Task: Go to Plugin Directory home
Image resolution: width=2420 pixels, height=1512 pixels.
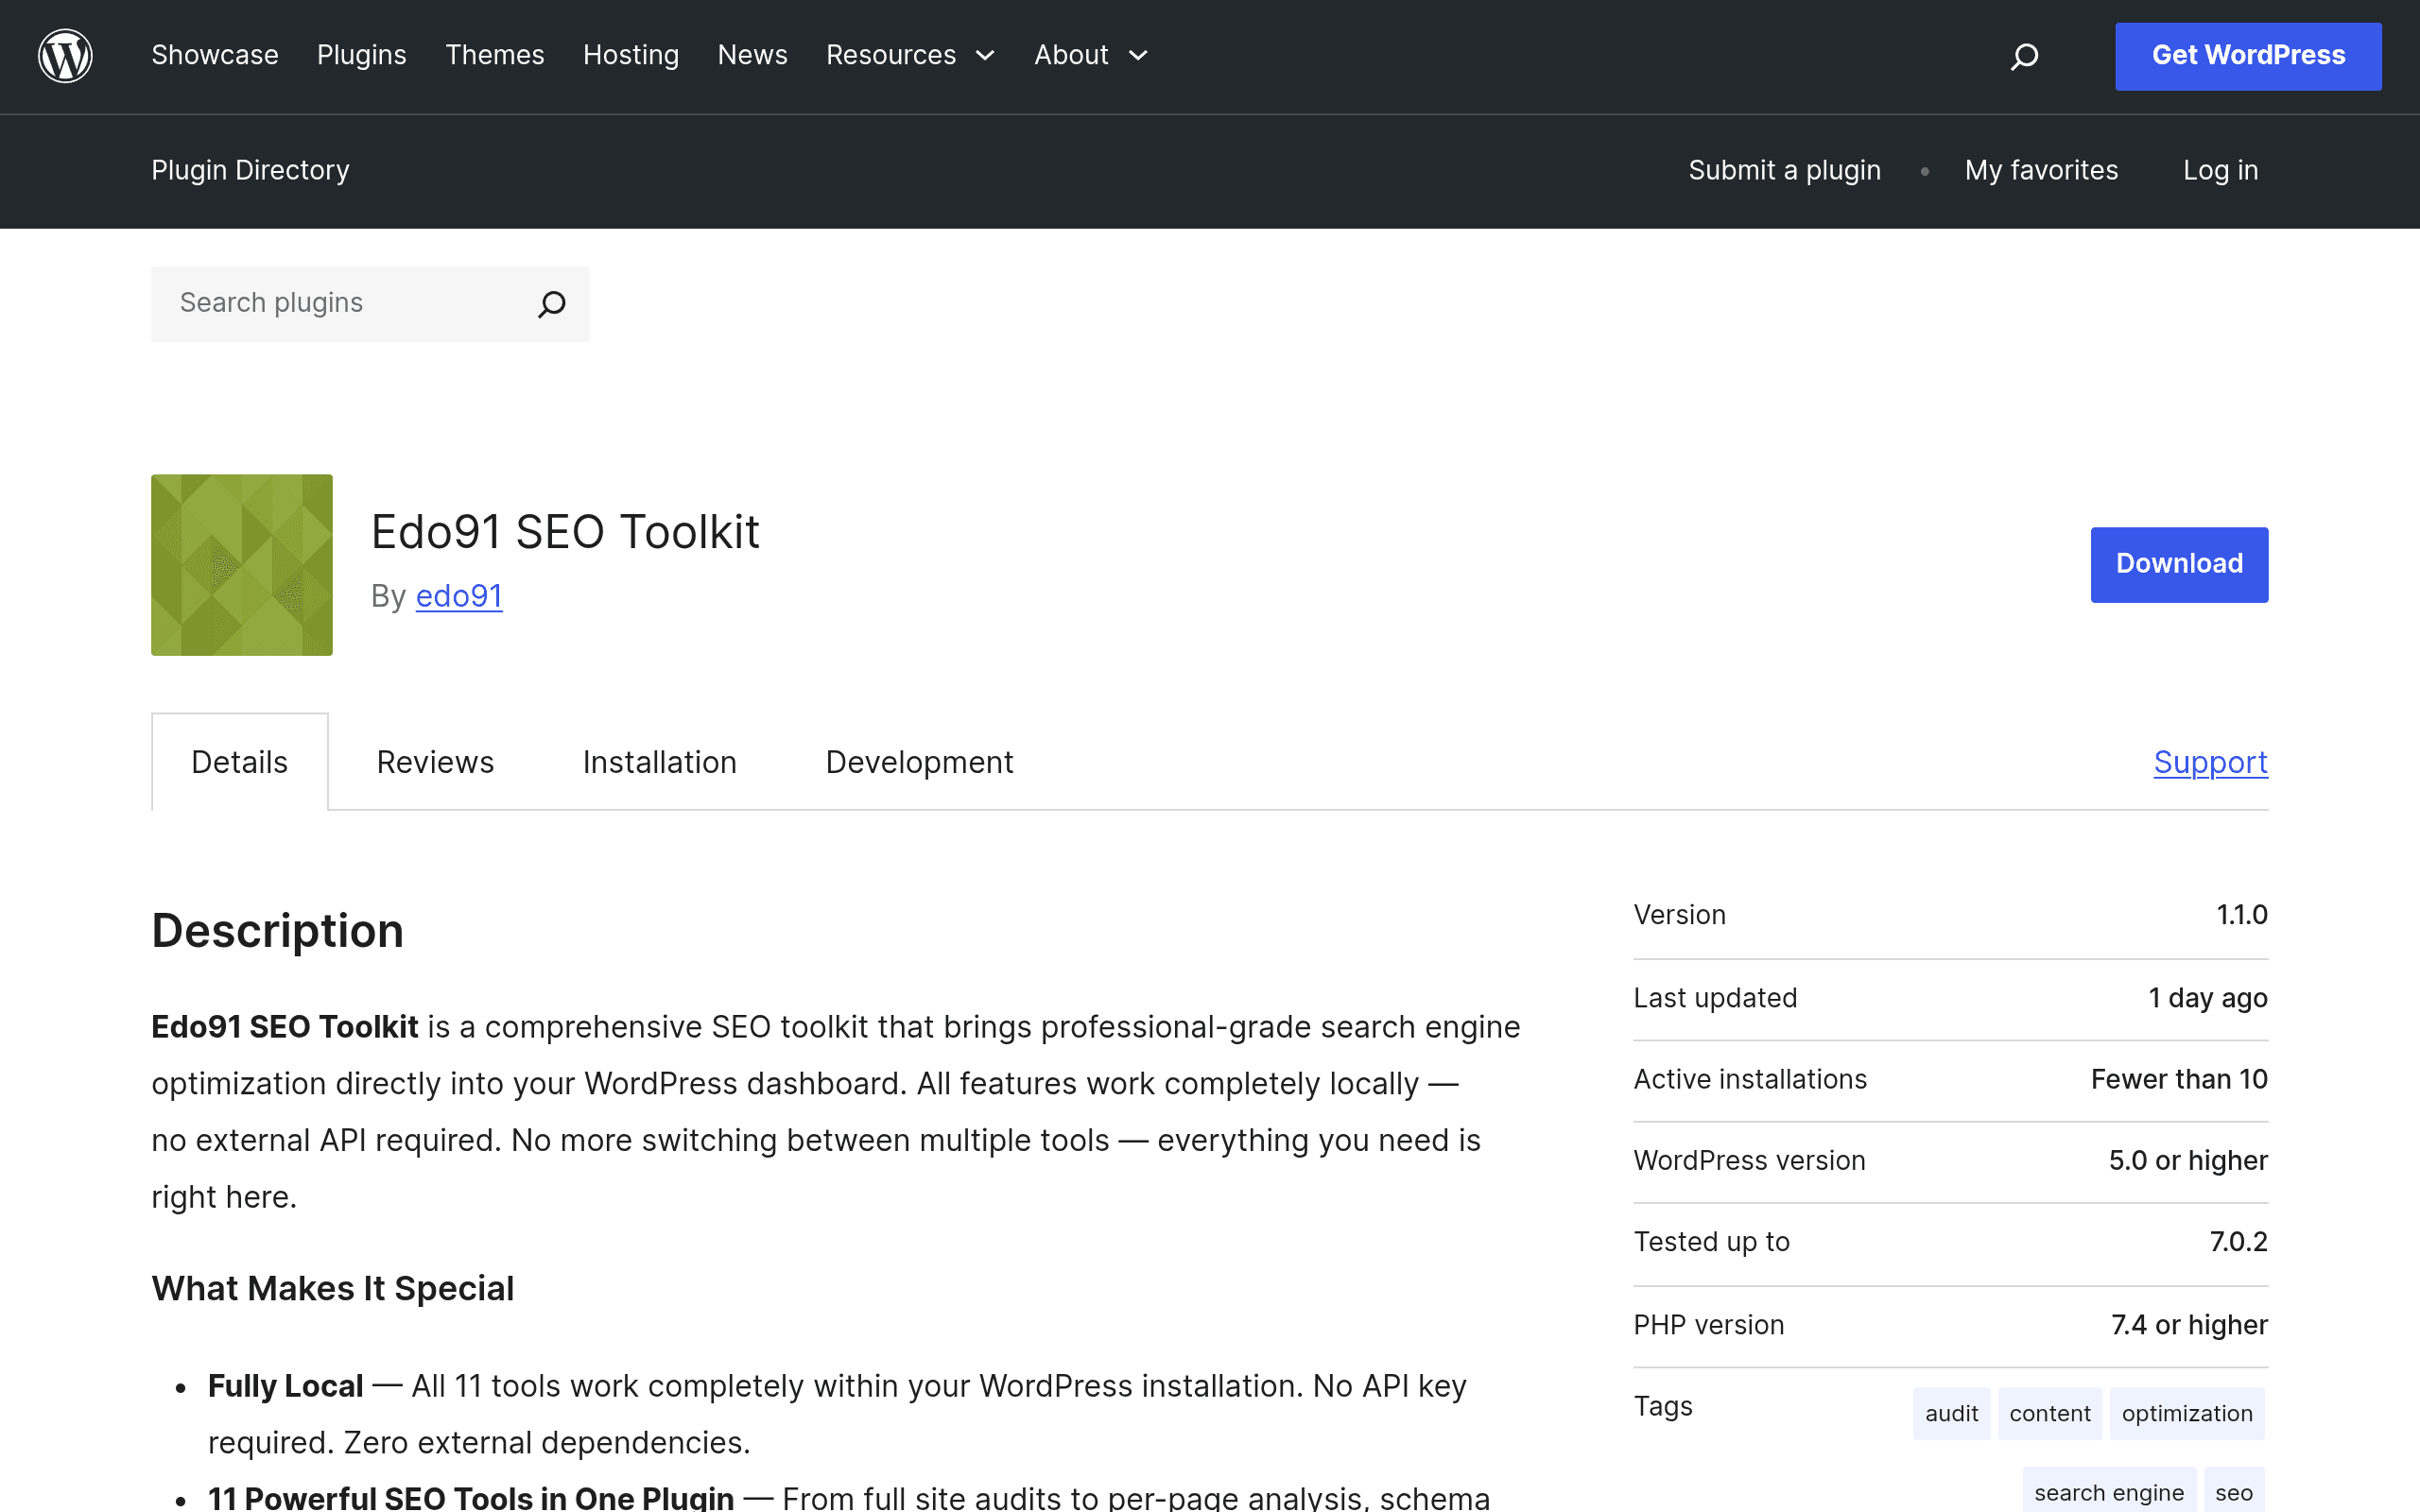Action: [x=250, y=170]
